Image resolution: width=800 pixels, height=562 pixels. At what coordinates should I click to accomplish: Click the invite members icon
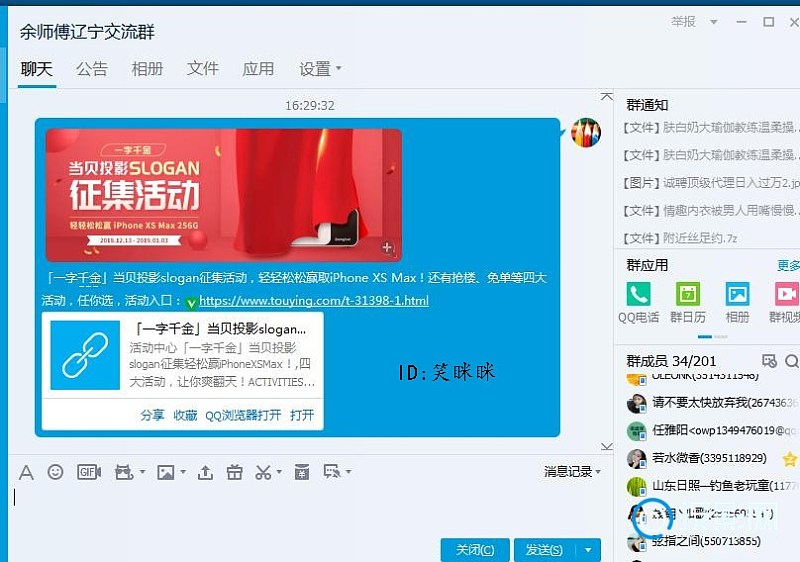[769, 361]
